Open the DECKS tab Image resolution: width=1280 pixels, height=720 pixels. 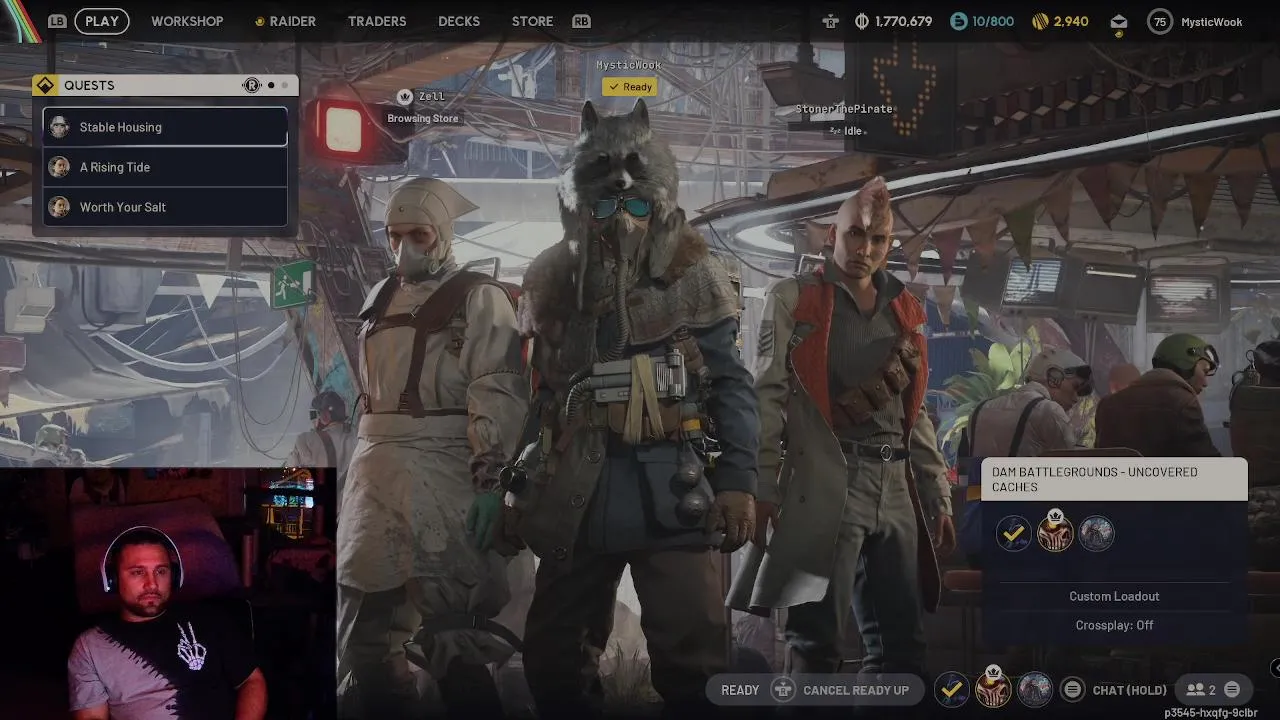tap(459, 21)
